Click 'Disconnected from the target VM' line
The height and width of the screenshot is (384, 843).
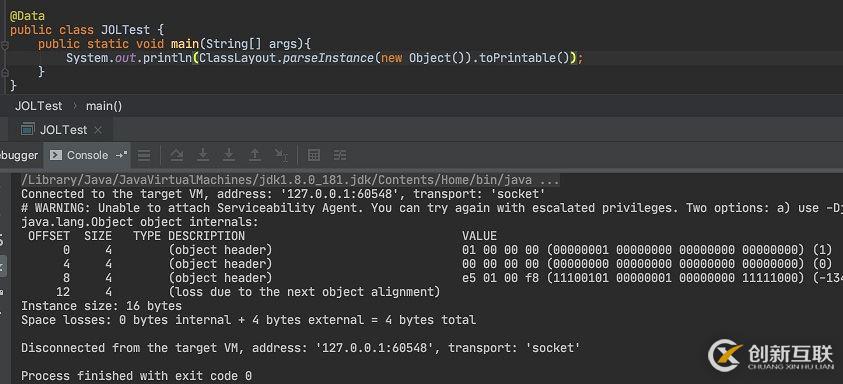[301, 347]
